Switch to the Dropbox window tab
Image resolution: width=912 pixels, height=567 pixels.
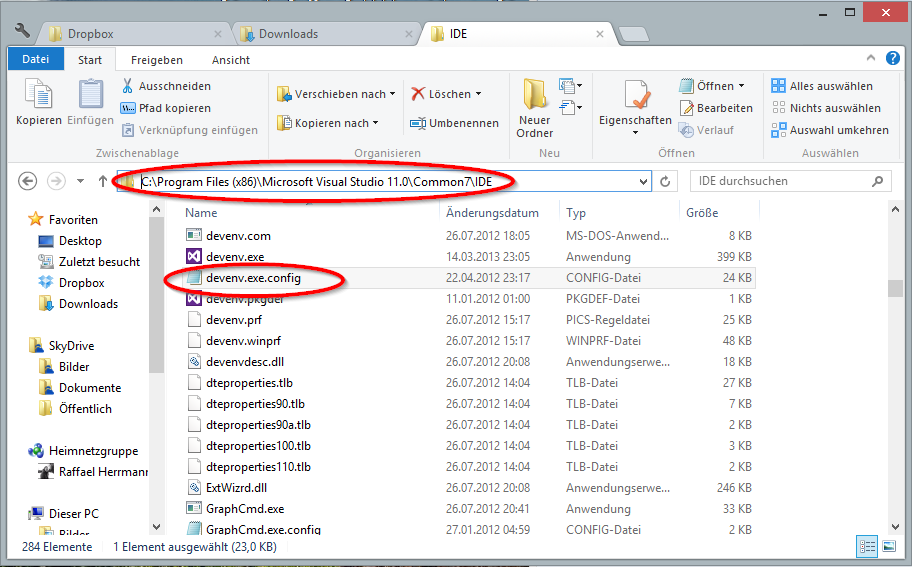[135, 34]
